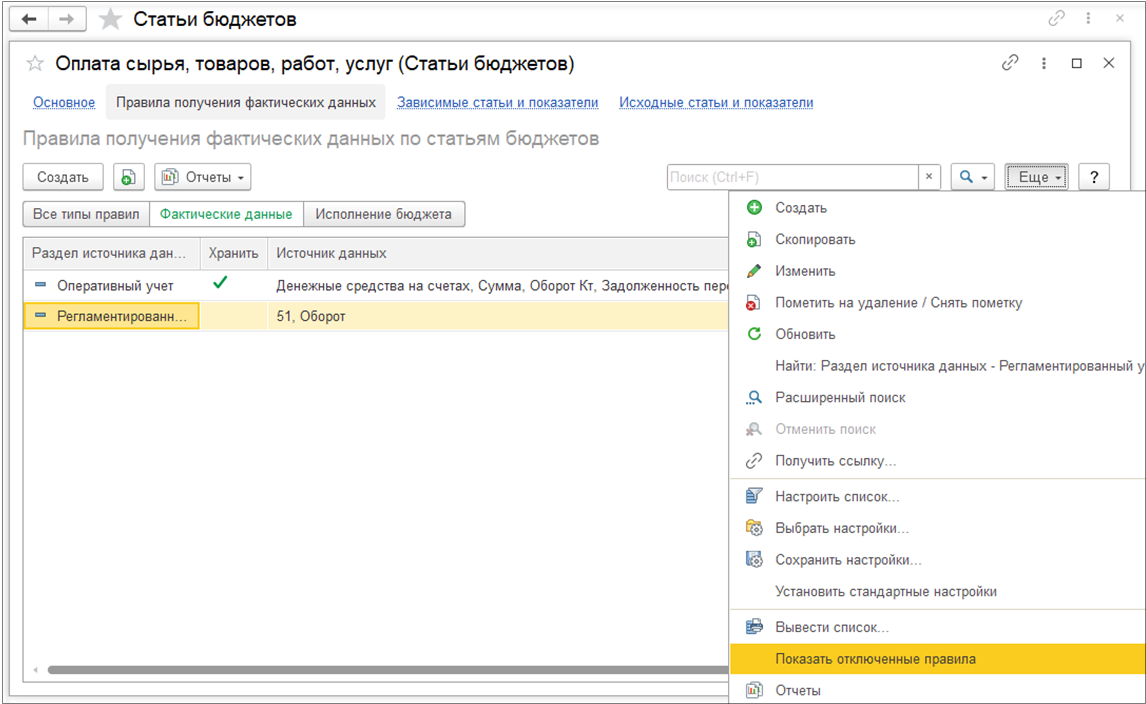Select Расширенный поиск in the menu

[840, 397]
